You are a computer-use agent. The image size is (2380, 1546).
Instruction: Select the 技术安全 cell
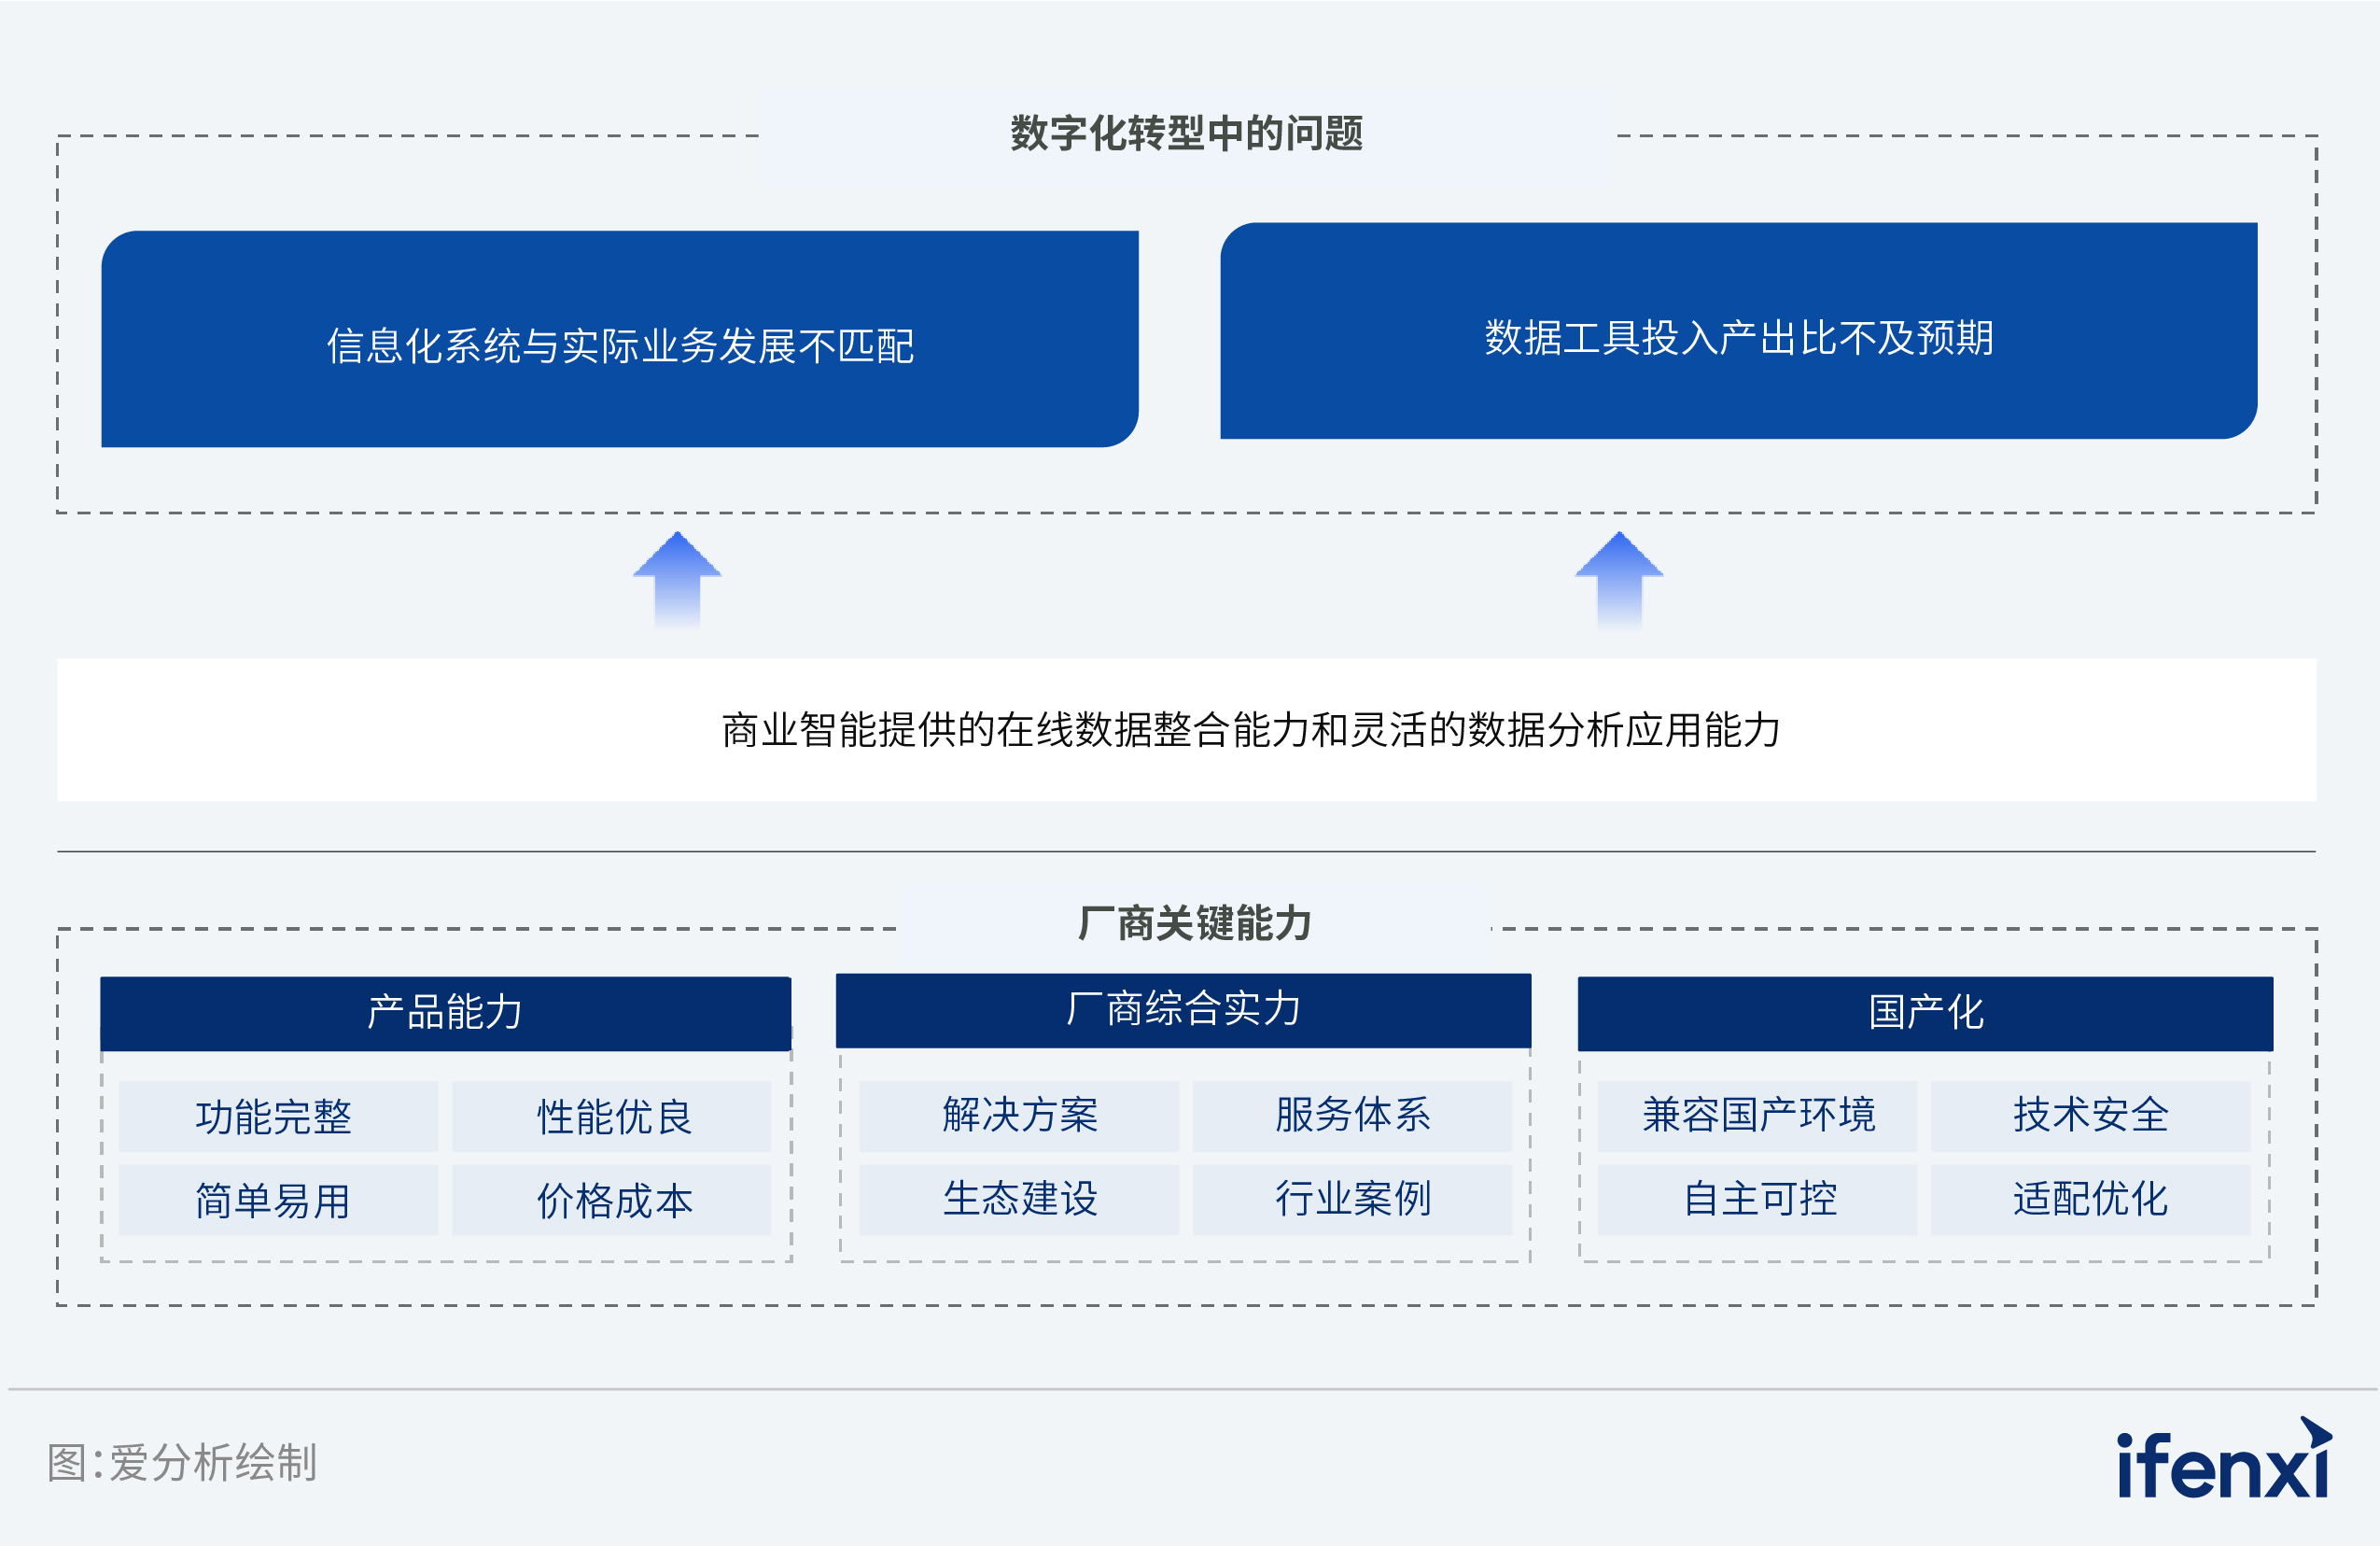[x=2090, y=1115]
